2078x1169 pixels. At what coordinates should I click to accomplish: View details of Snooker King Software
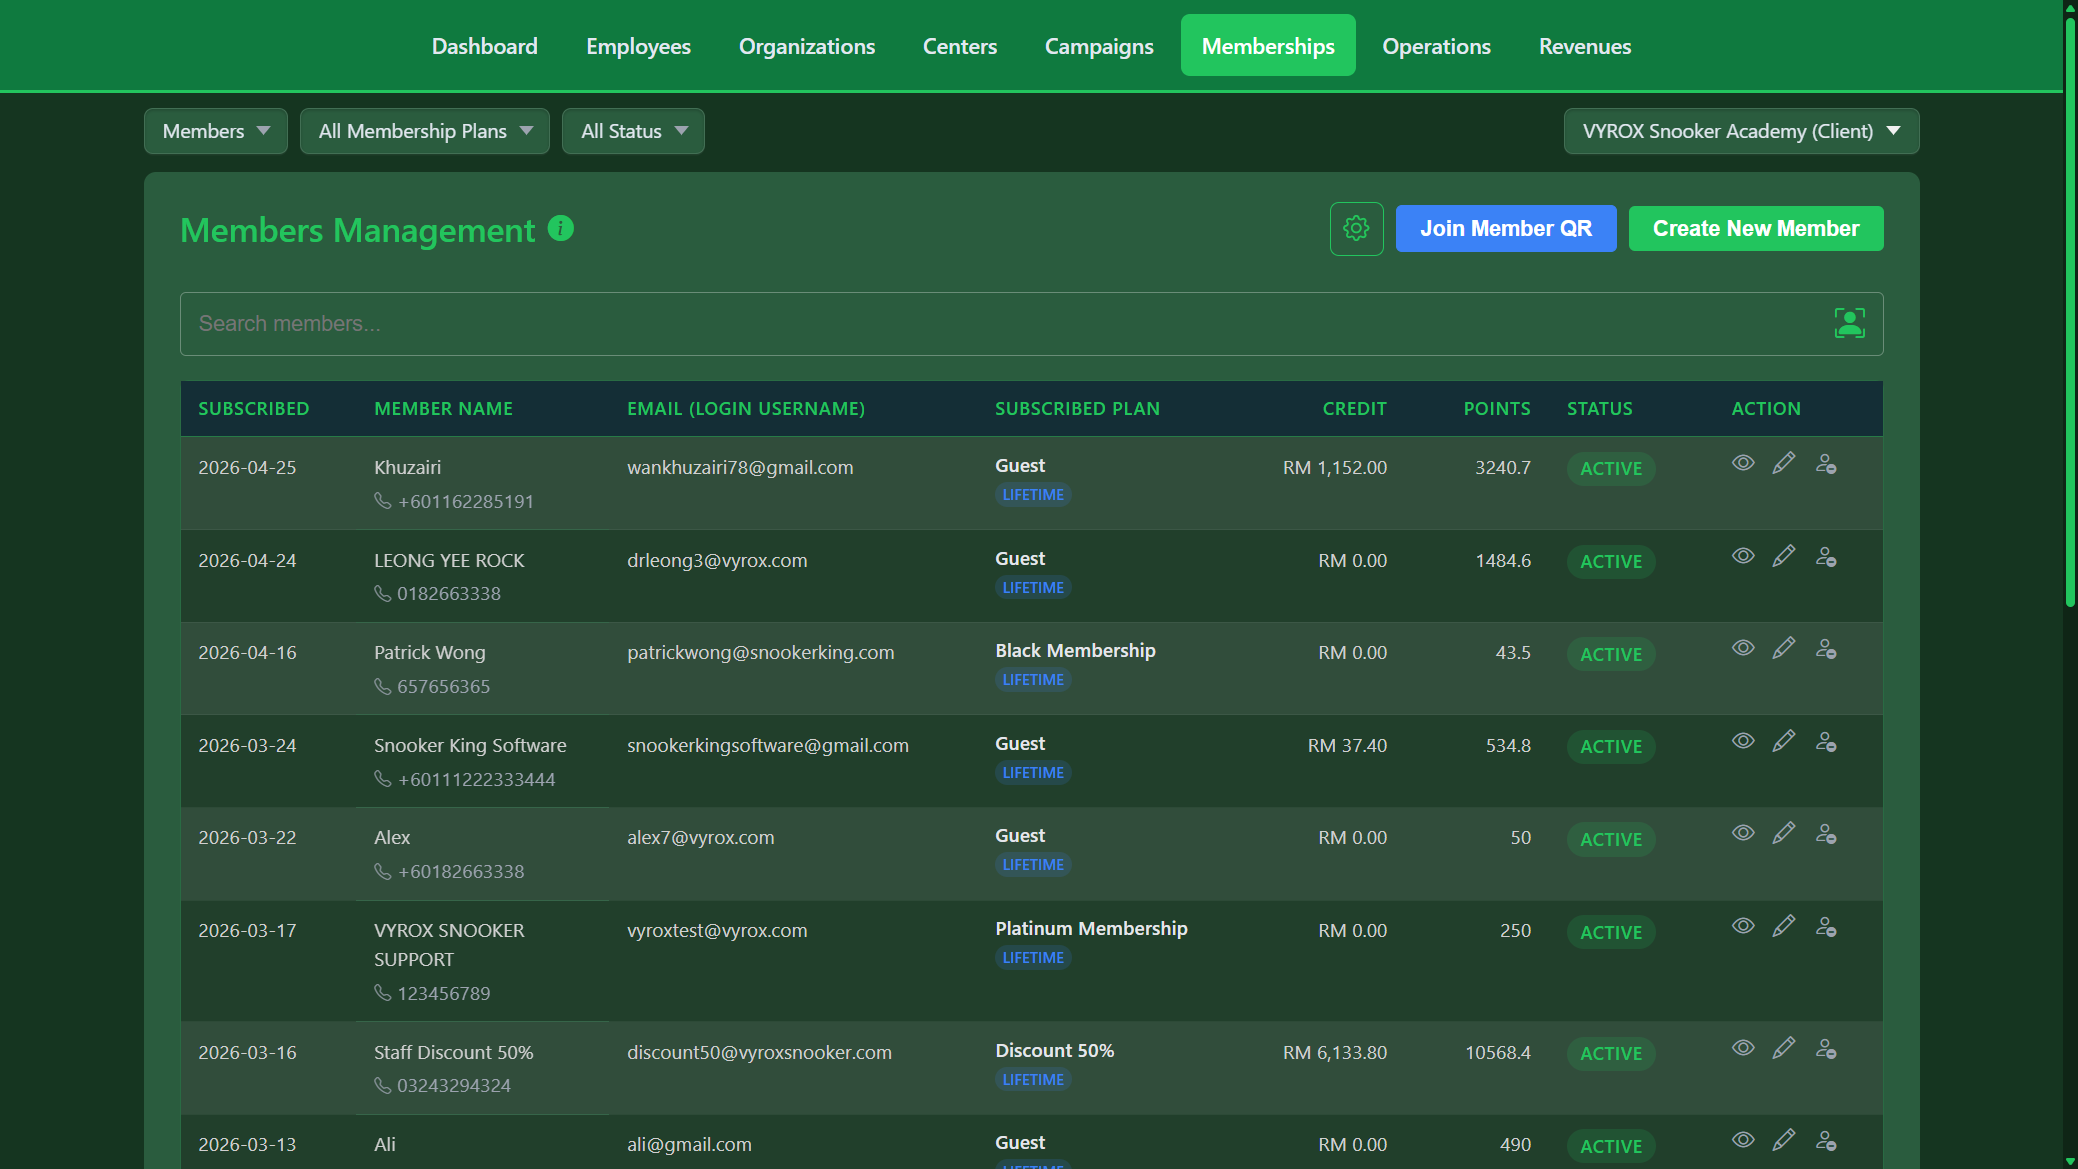[x=1743, y=741]
